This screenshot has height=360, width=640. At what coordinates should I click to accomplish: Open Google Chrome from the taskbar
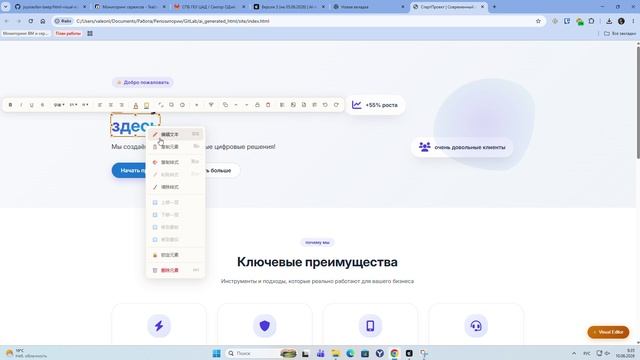pos(394,353)
